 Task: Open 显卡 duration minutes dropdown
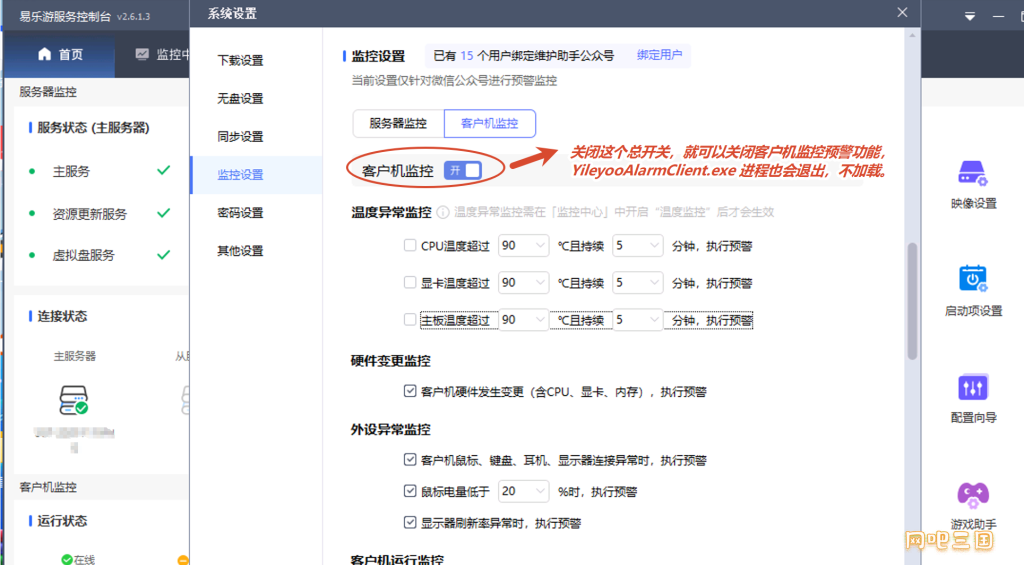tap(637, 283)
